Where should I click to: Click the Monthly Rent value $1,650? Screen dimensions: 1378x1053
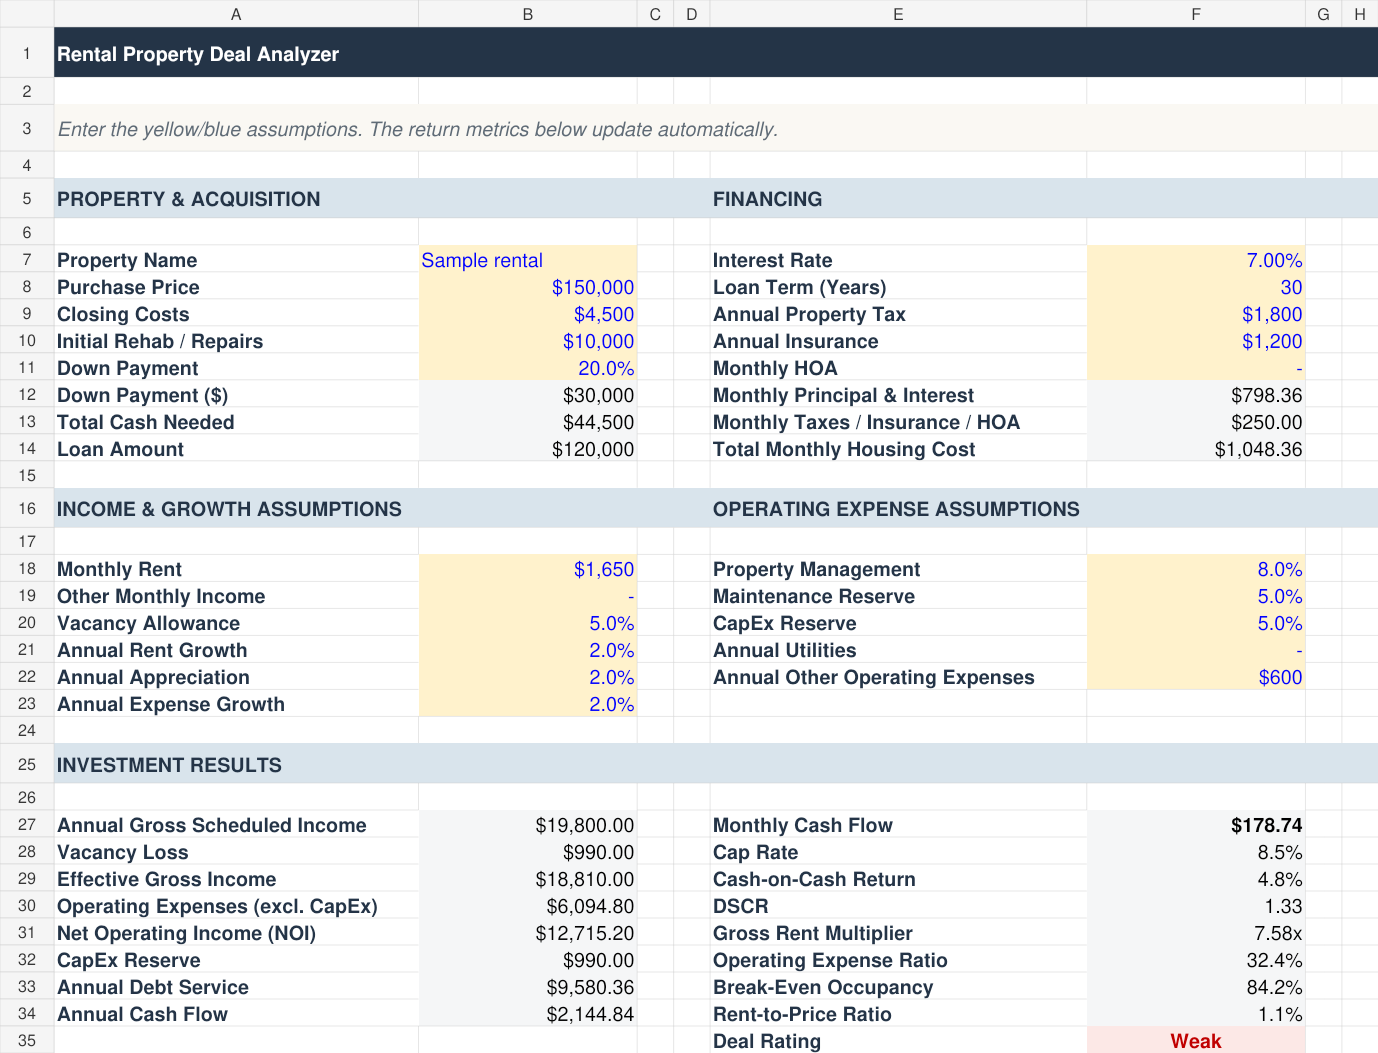pyautogui.click(x=527, y=569)
